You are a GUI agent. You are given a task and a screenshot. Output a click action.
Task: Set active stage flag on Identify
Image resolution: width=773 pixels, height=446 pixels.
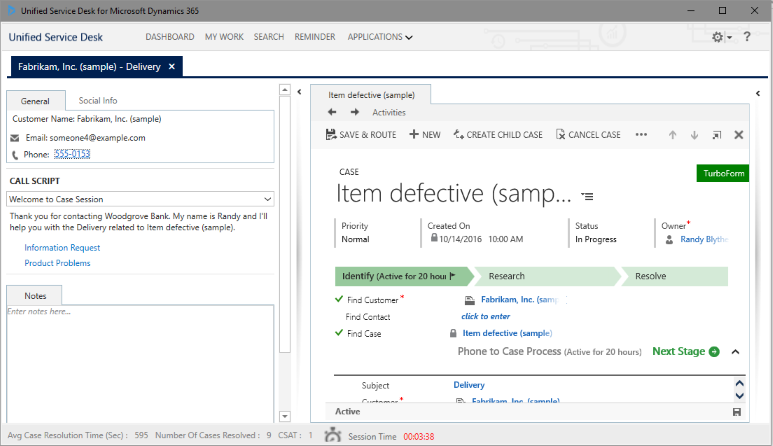click(x=453, y=276)
